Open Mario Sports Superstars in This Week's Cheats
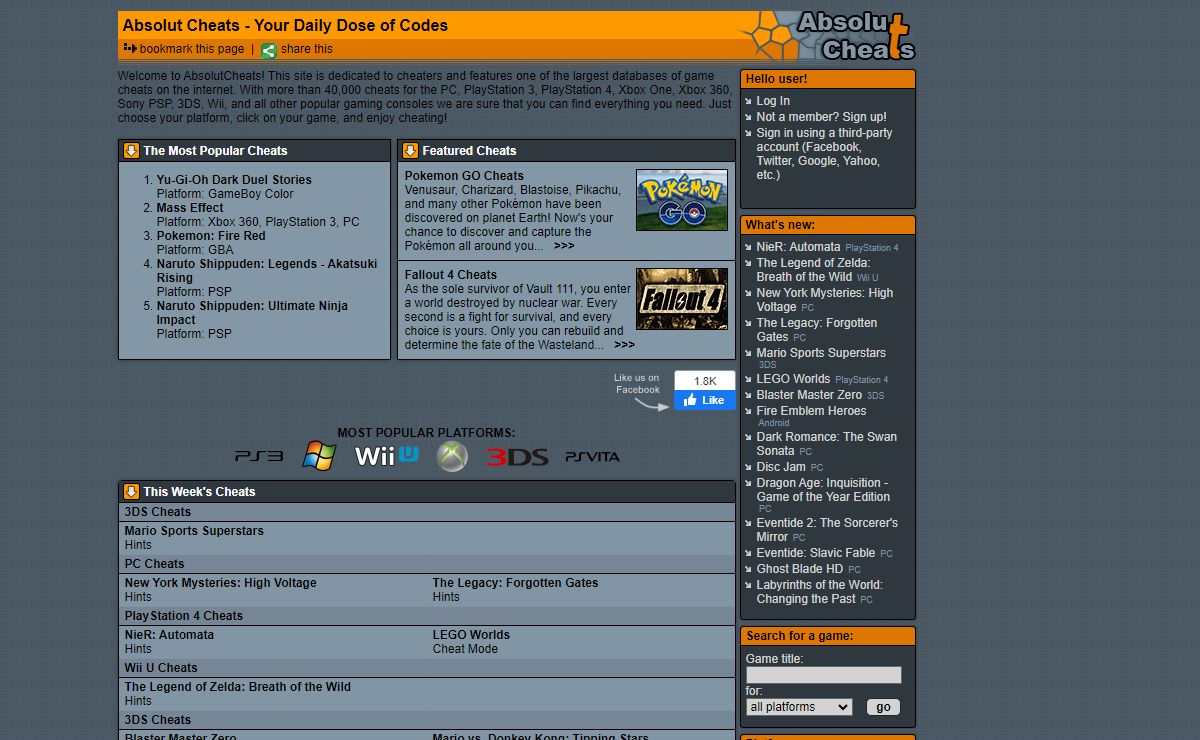The image size is (1200, 740). click(194, 531)
